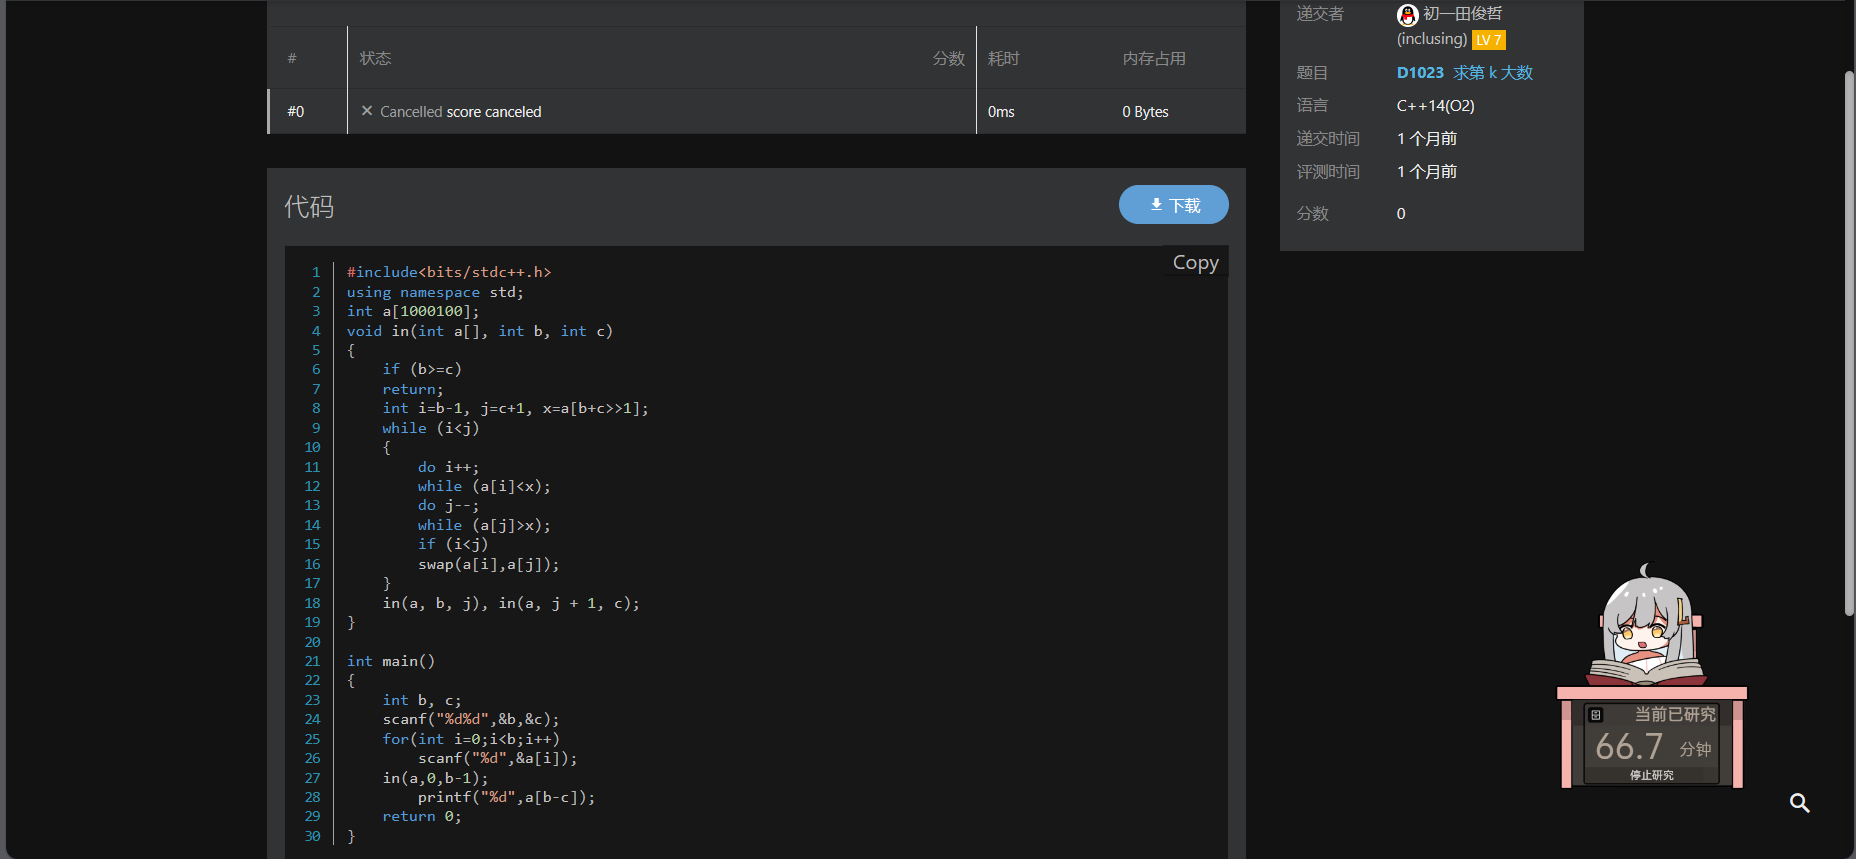Screen dimensions: 1856x859
Task: Copy the code with the Copy button
Action: (x=1196, y=262)
